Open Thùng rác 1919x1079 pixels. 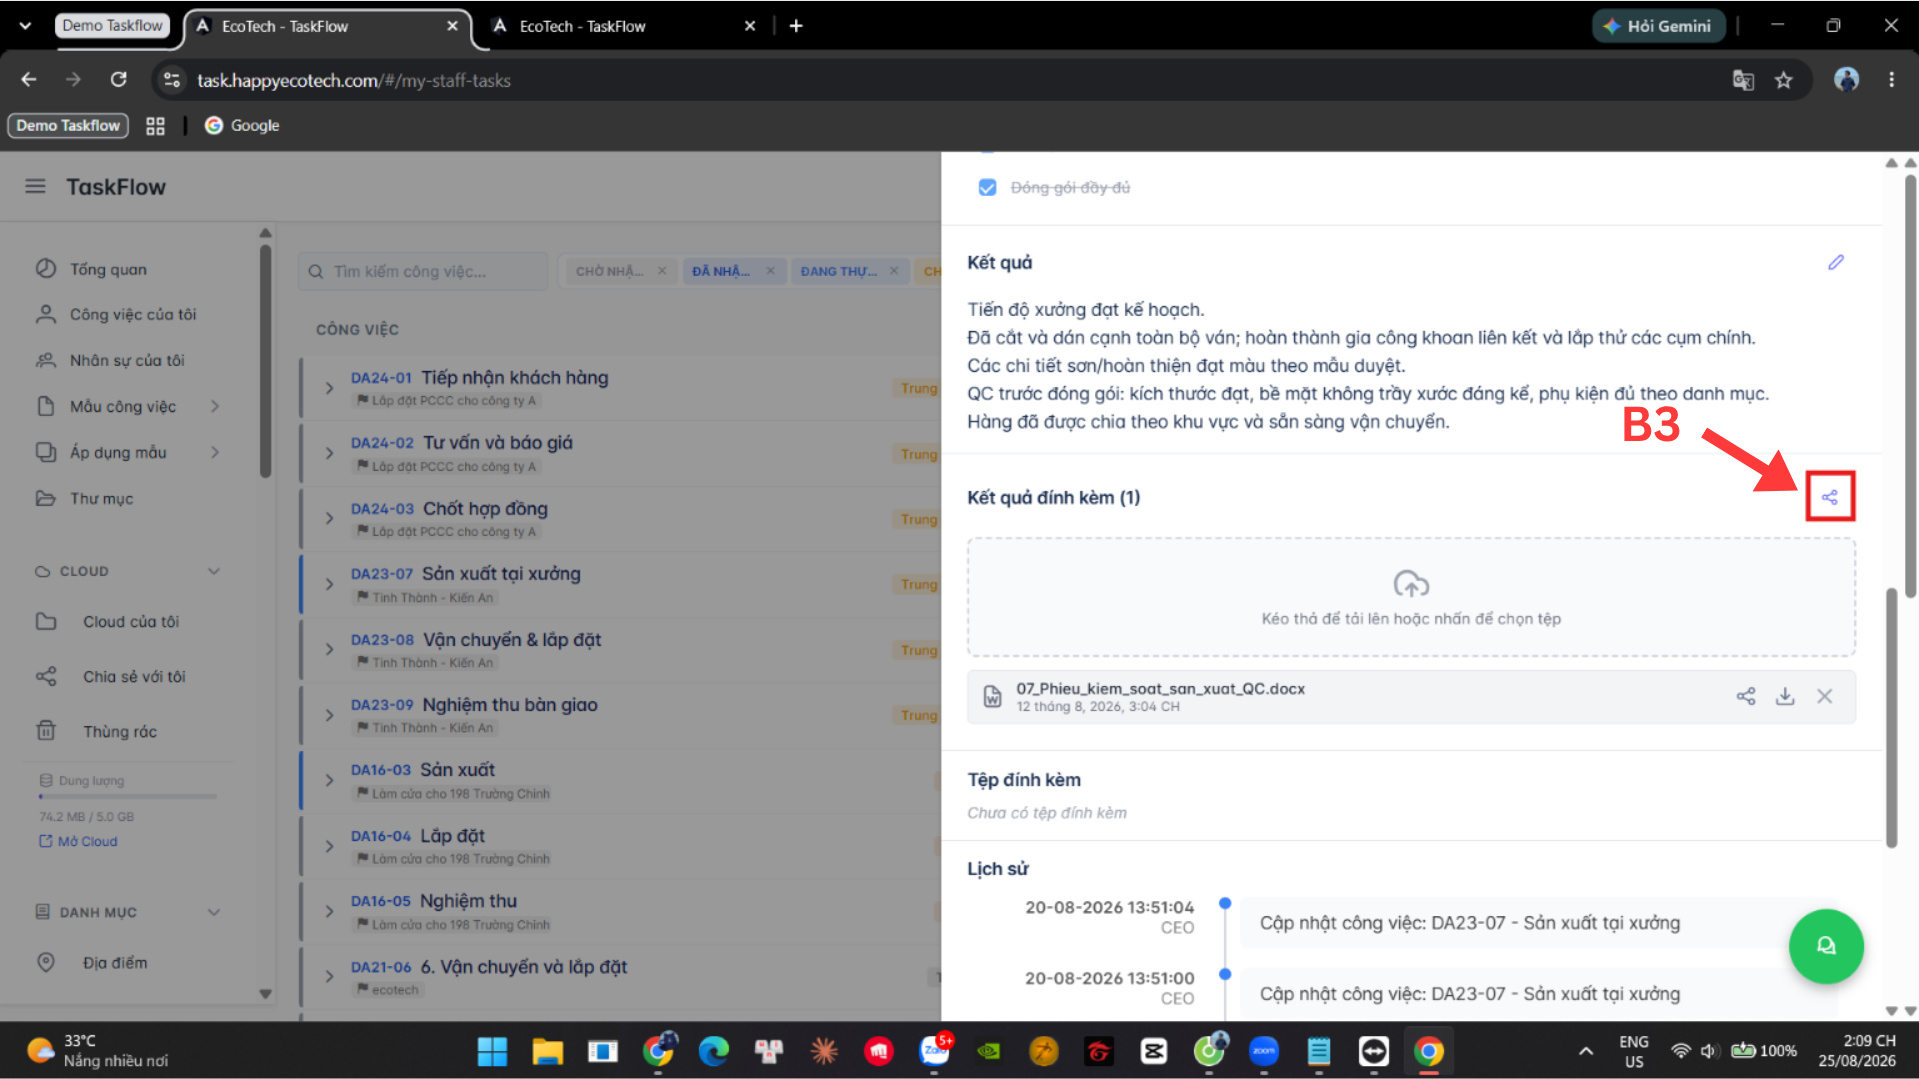pyautogui.click(x=120, y=731)
